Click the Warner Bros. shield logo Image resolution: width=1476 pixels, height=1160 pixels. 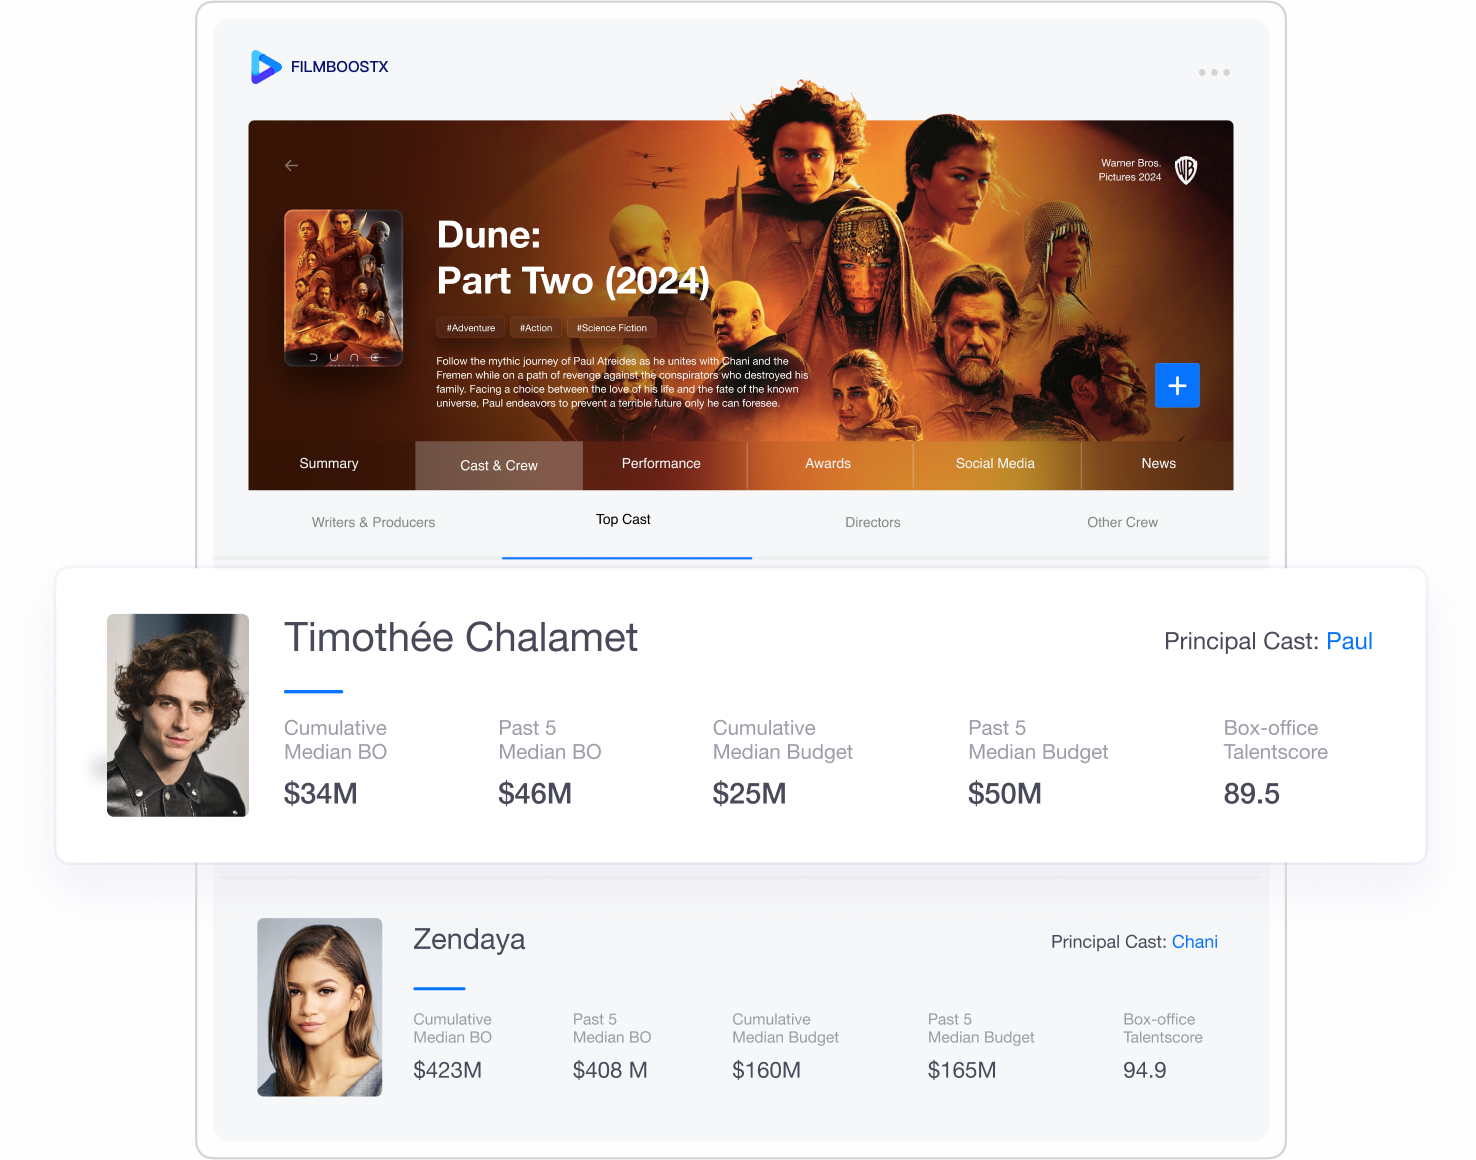[1186, 170]
